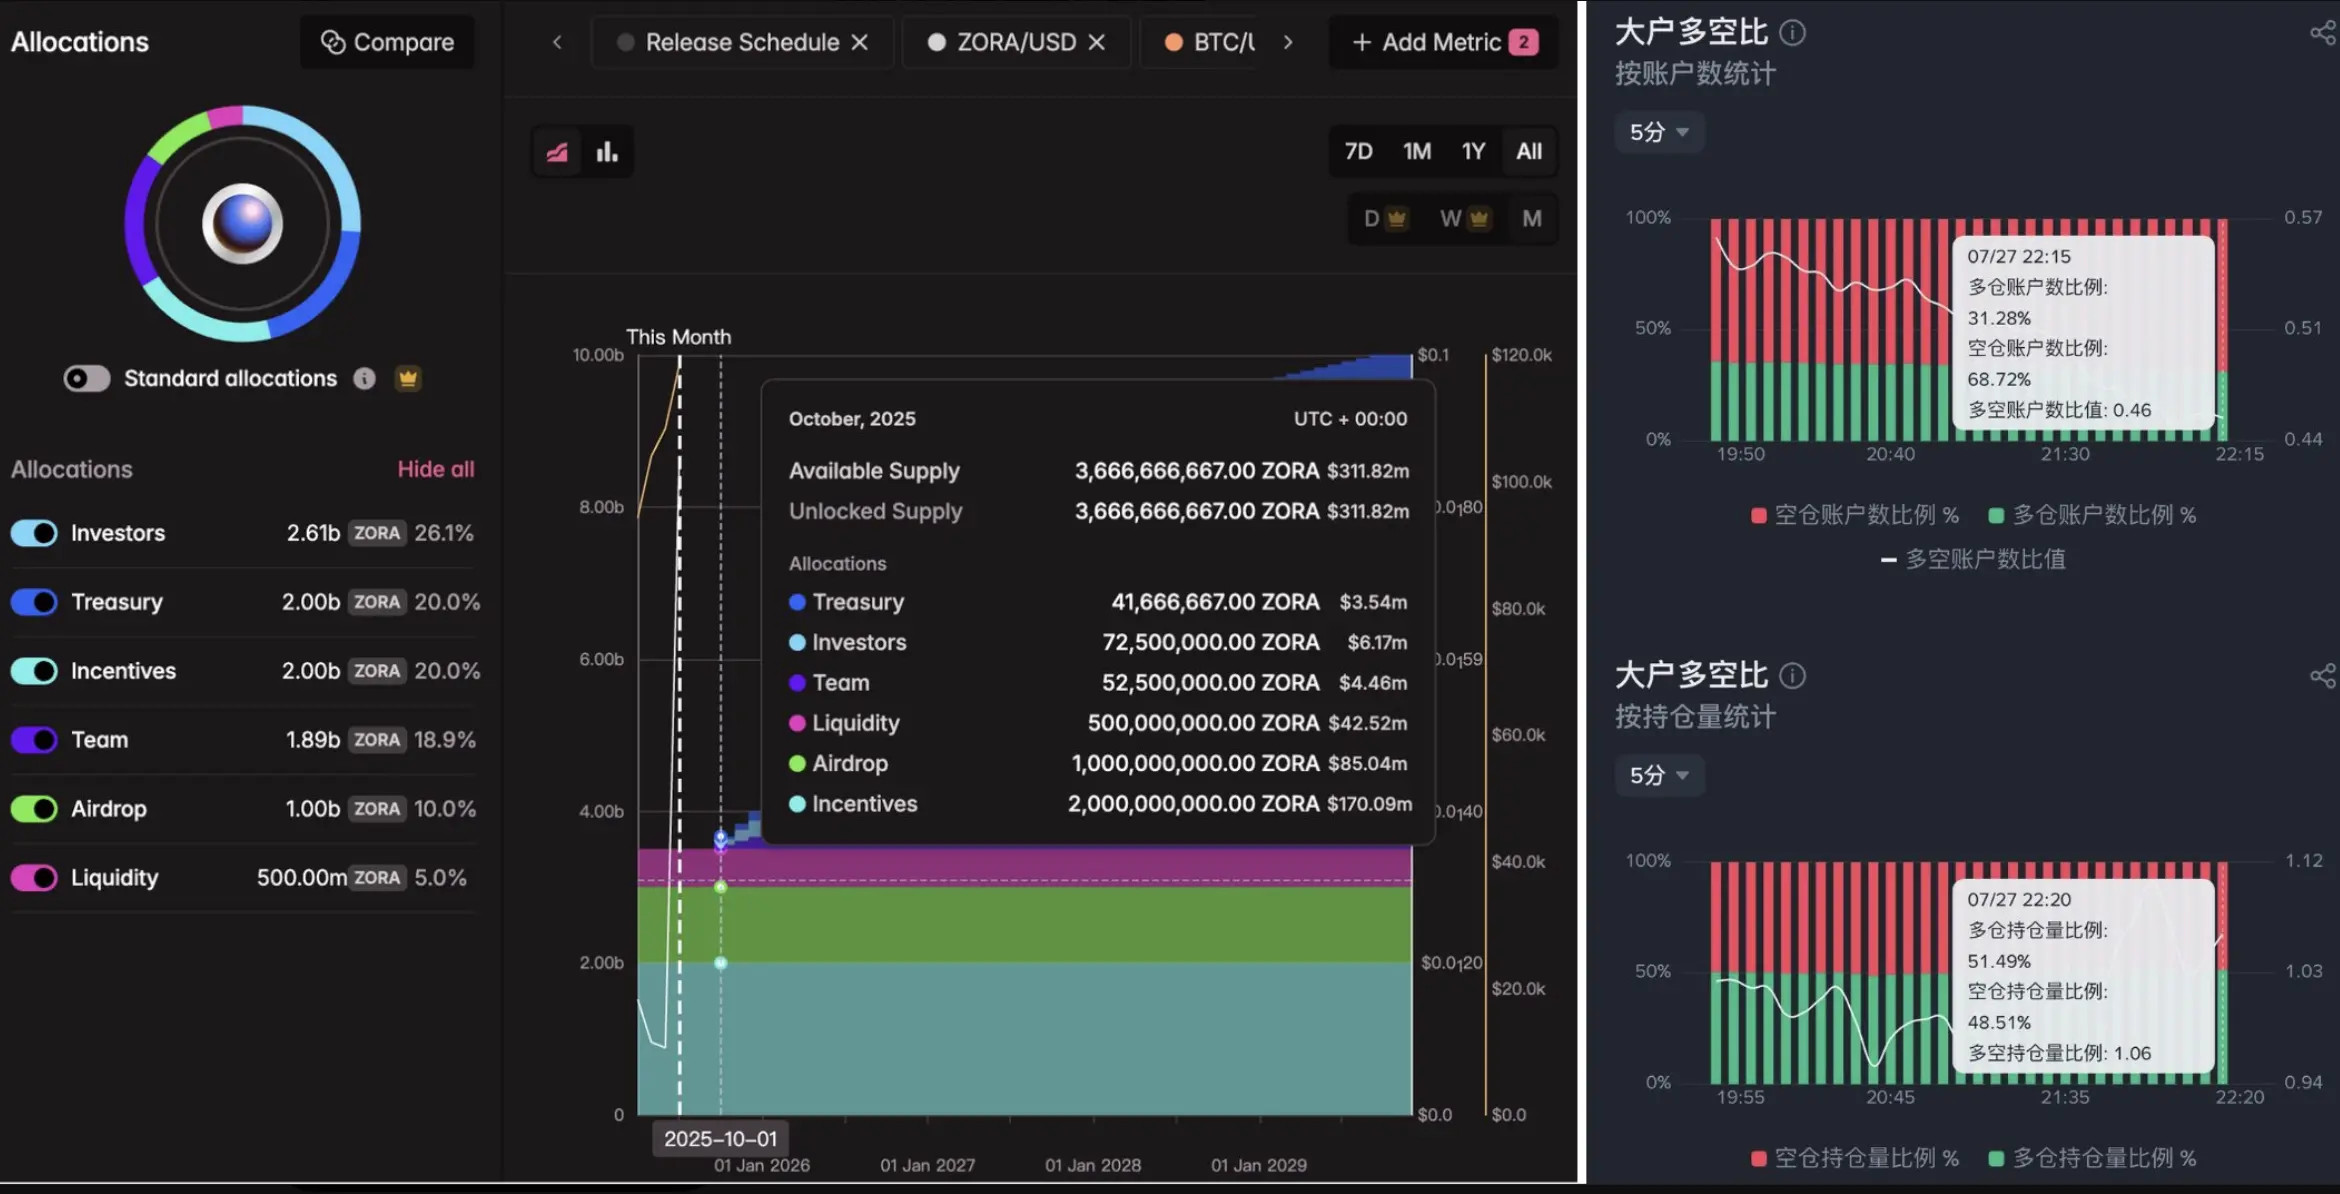The height and width of the screenshot is (1194, 2340).
Task: Click the back chevron beside metric tabs
Action: click(x=557, y=42)
